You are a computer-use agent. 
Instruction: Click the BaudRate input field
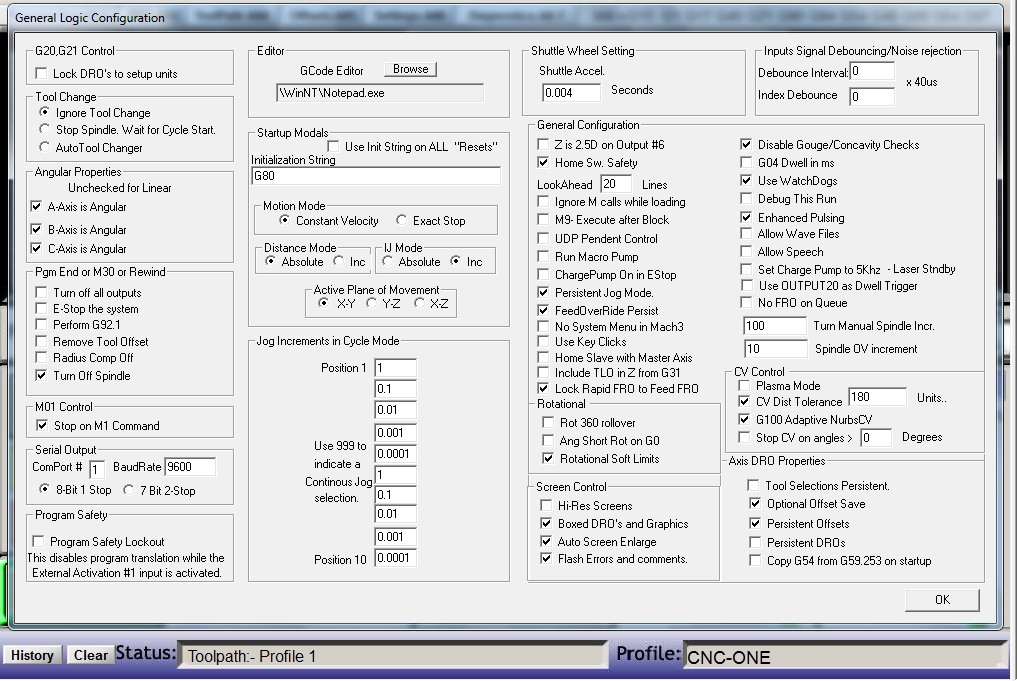click(x=191, y=467)
